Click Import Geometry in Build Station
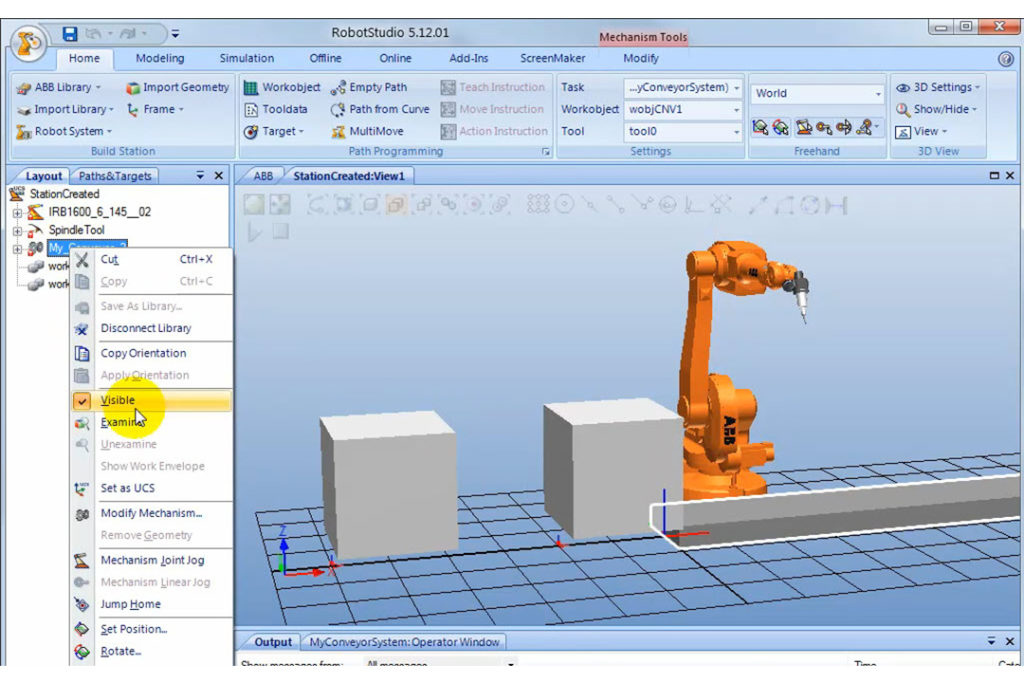 (177, 87)
